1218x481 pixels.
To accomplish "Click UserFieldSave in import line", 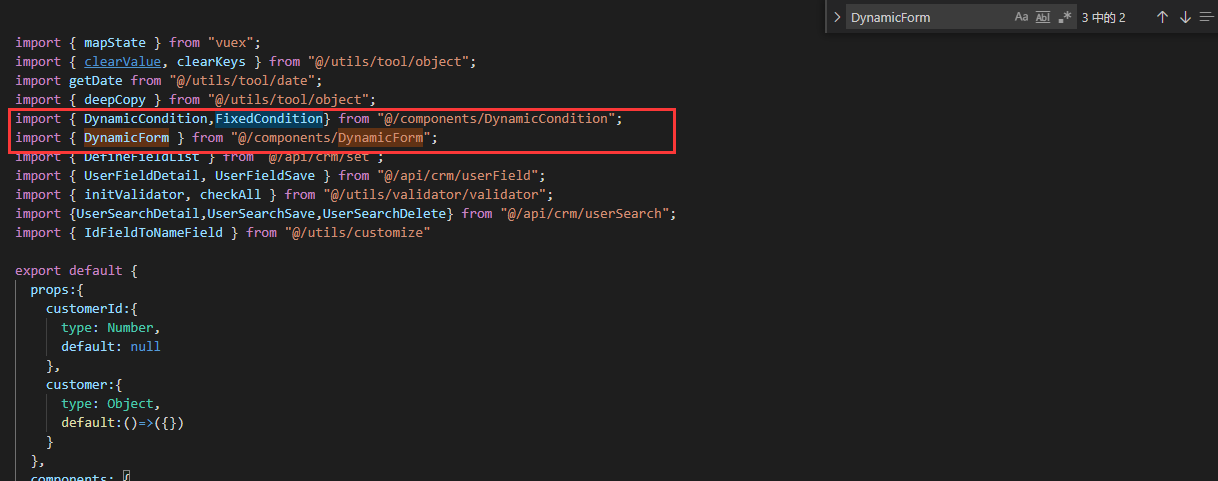I will coord(265,175).
